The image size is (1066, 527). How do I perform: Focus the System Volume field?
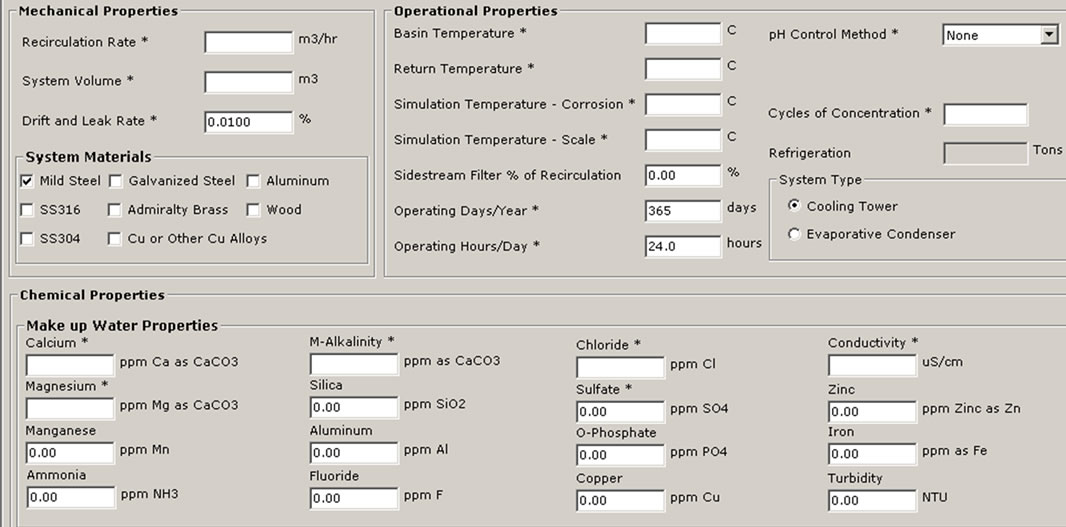(249, 82)
